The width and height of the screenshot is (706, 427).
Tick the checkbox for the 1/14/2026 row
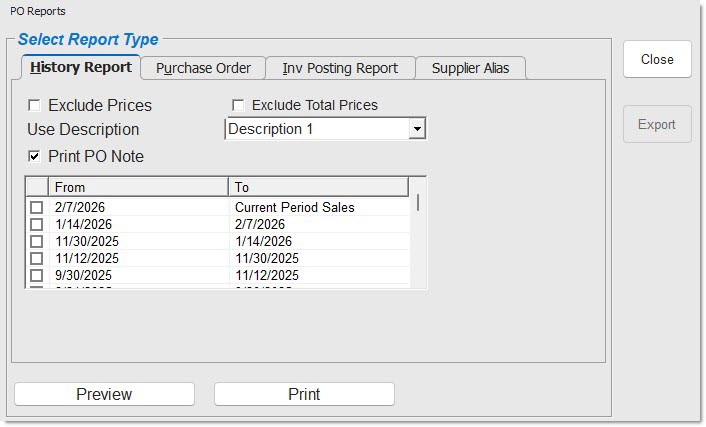[x=37, y=225]
